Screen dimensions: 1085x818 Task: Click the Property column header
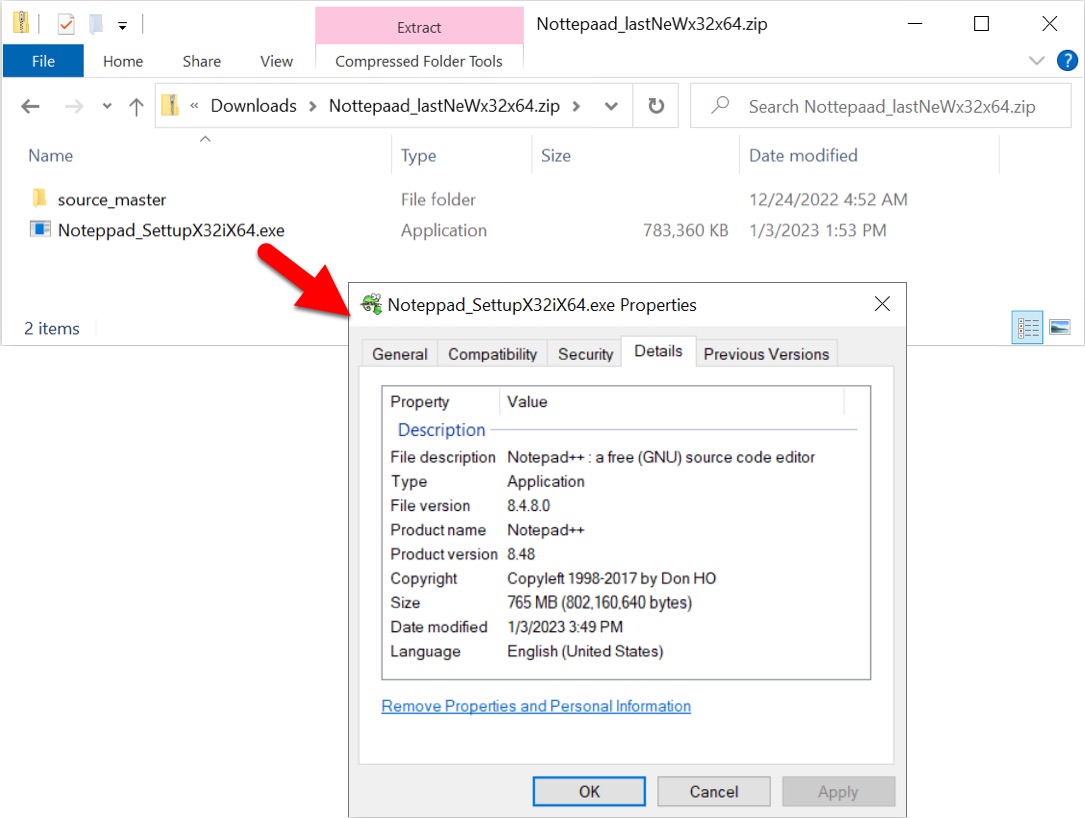click(x=419, y=401)
